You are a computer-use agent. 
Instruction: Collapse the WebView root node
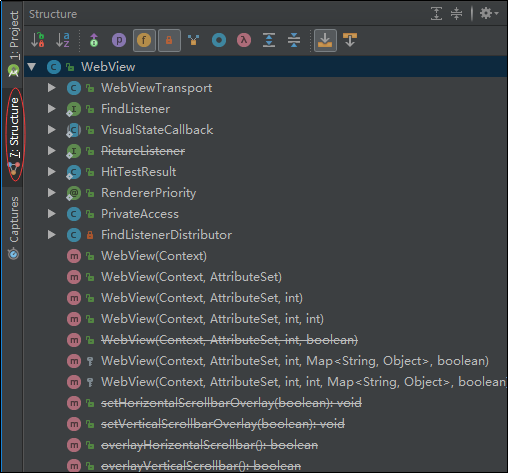pyautogui.click(x=32, y=67)
